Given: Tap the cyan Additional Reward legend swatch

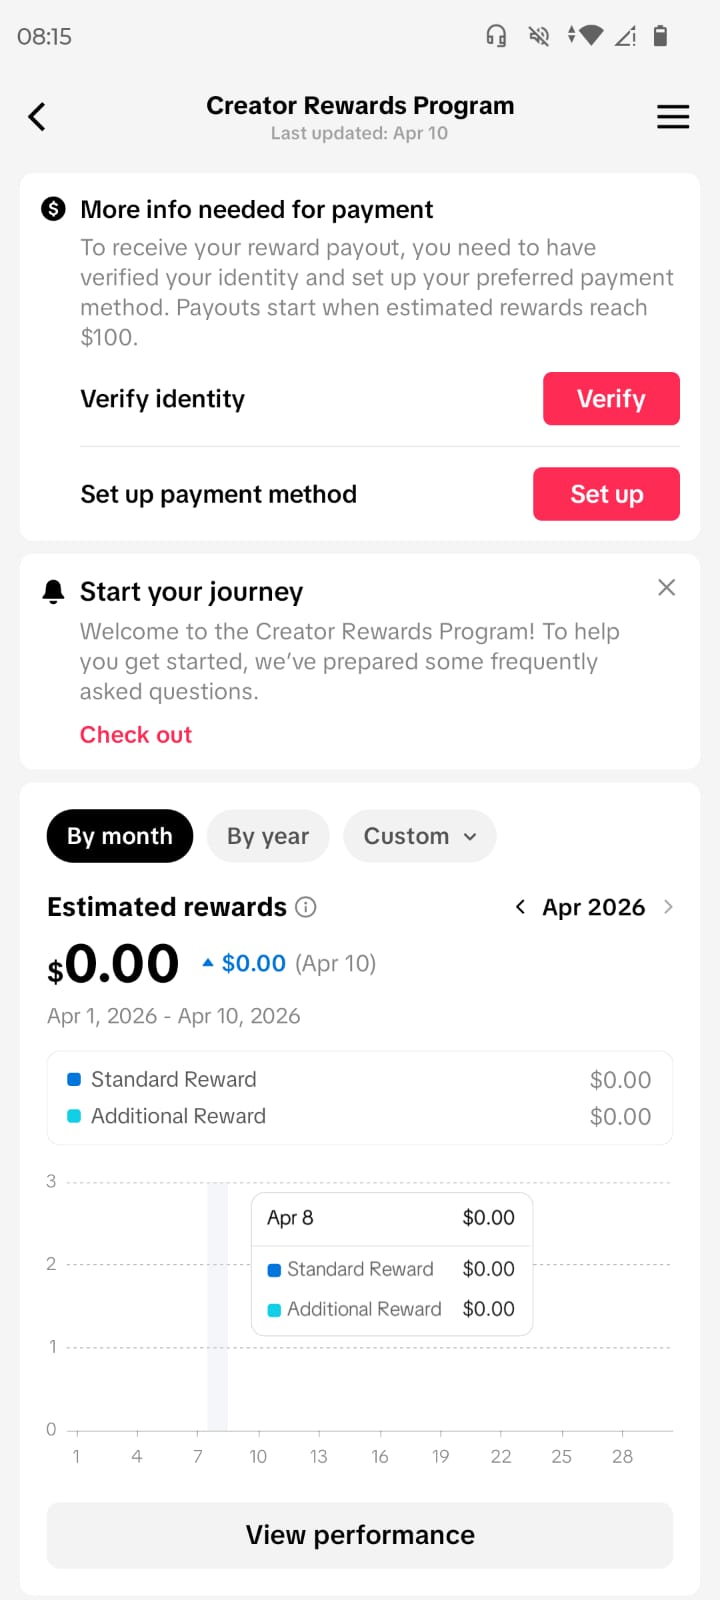Looking at the screenshot, I should 74,1116.
